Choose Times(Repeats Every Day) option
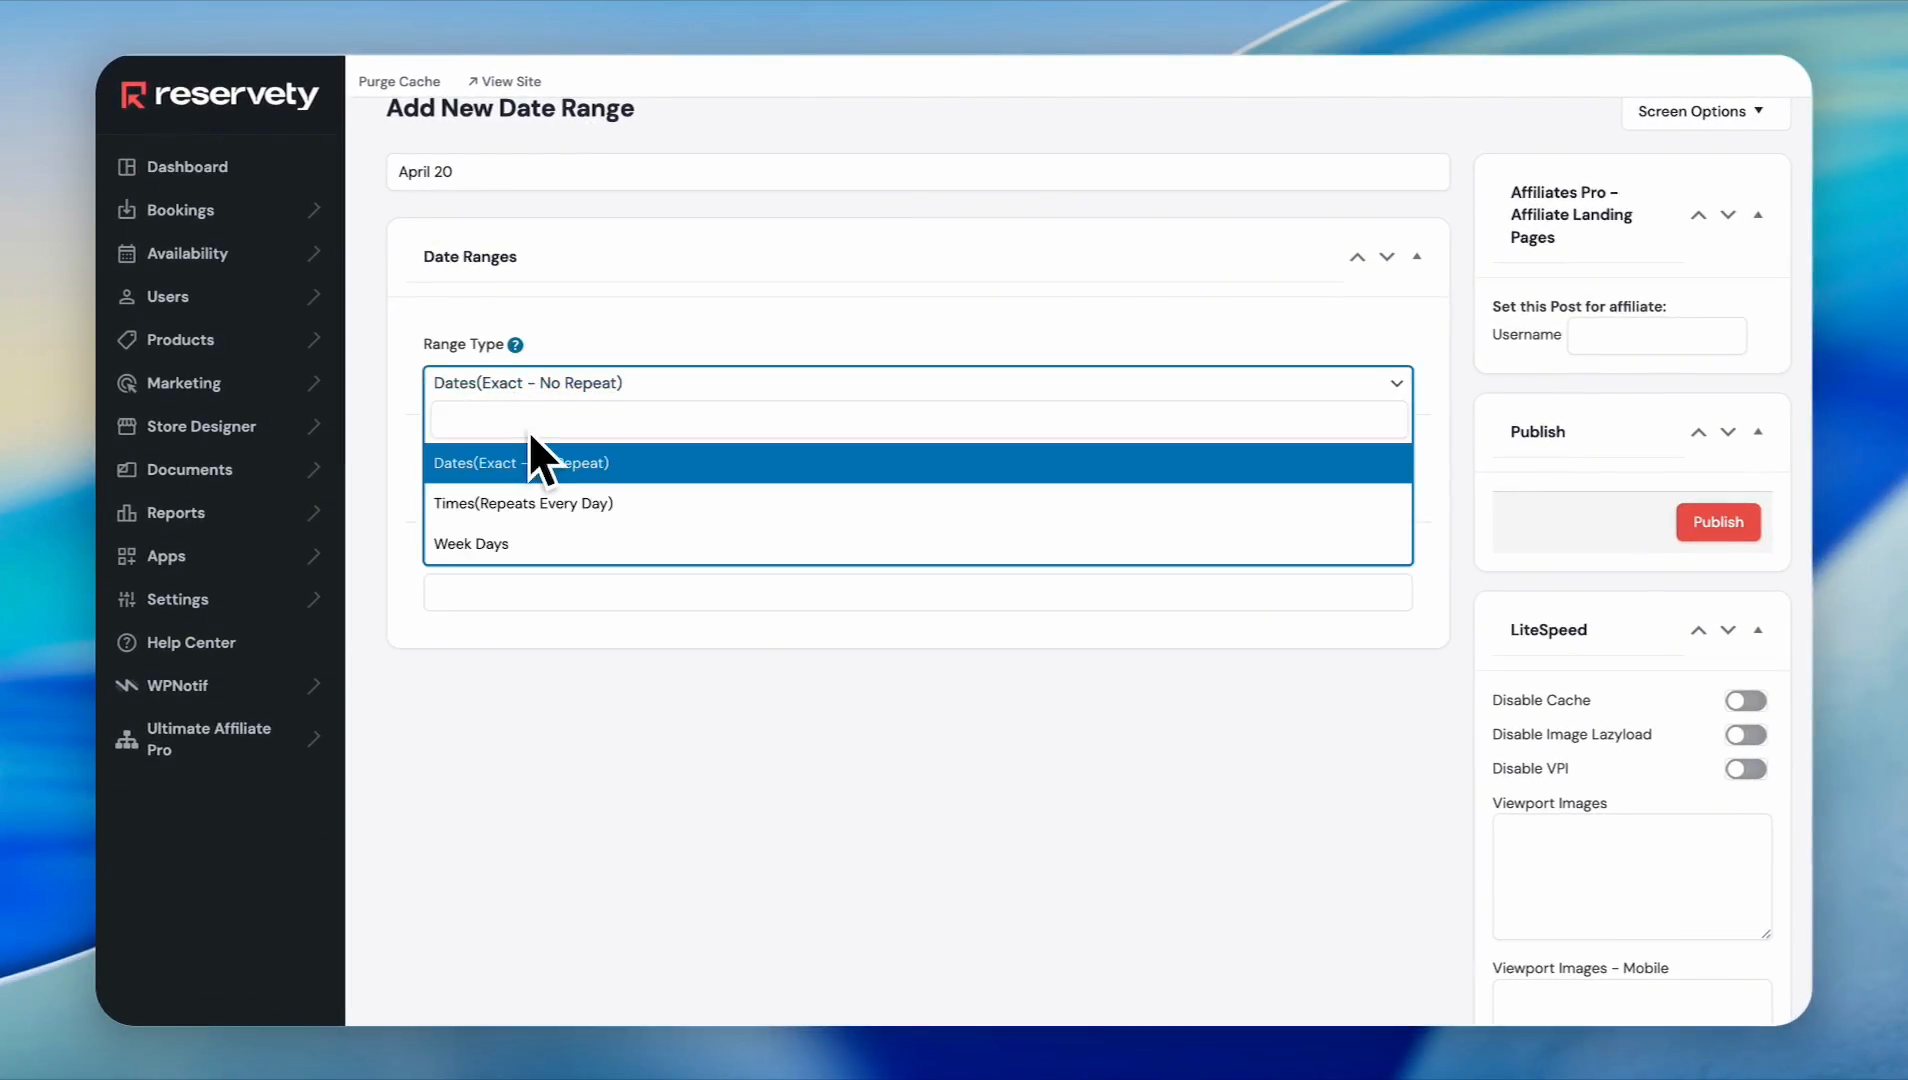Viewport: 1908px width, 1080px height. [523, 504]
